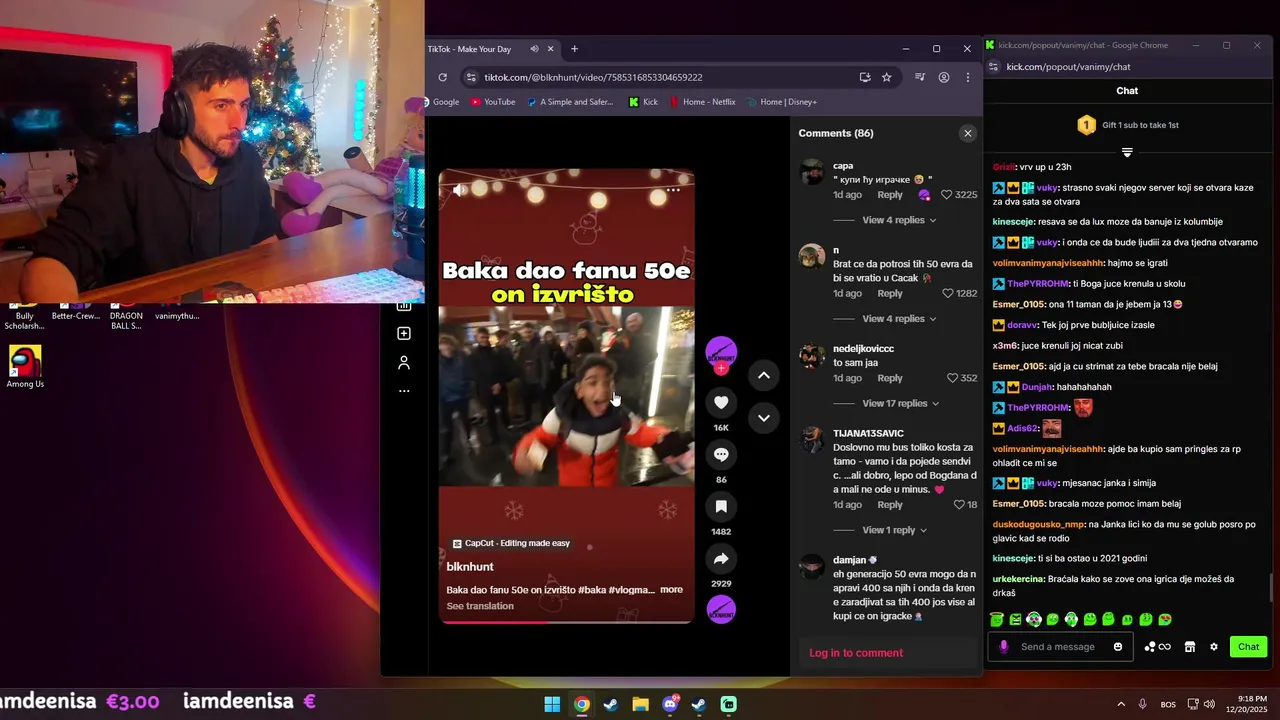Reply to nedeljkoviccc's comment

point(890,378)
